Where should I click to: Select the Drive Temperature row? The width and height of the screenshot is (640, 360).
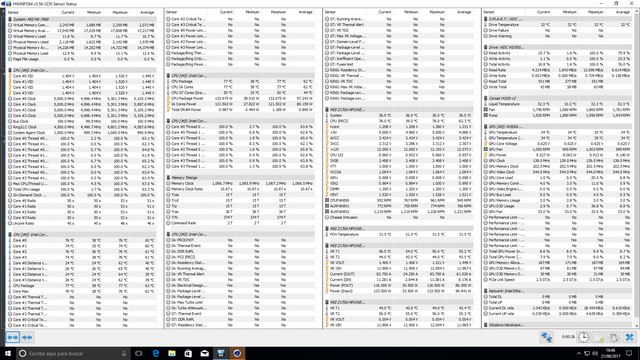tap(558, 24)
